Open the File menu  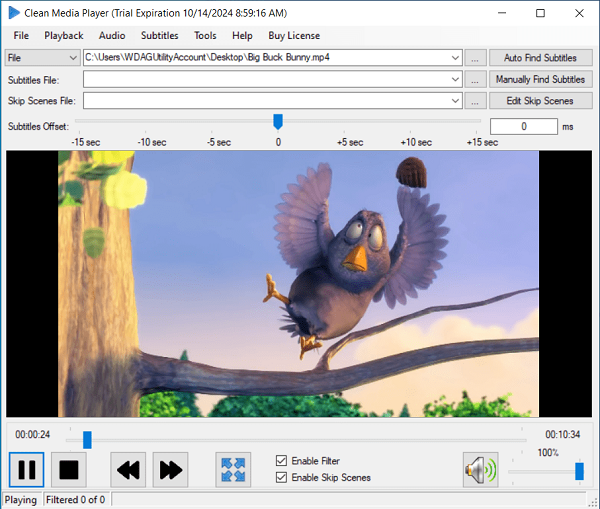click(x=21, y=36)
